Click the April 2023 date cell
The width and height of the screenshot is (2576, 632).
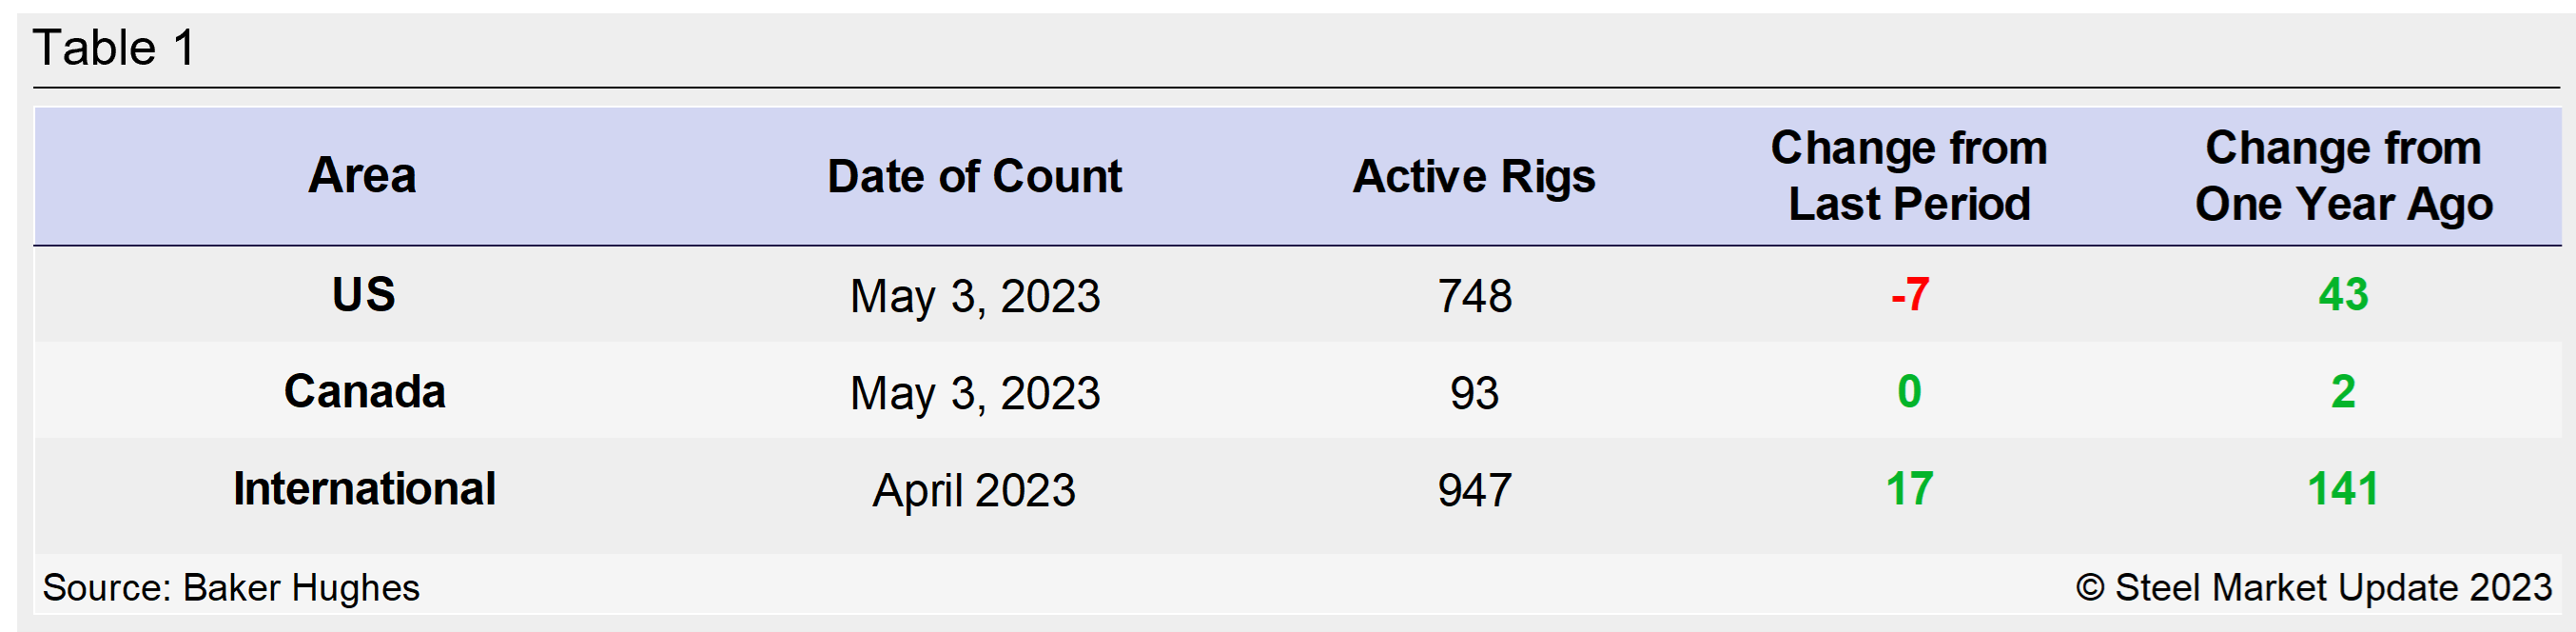pyautogui.click(x=973, y=491)
